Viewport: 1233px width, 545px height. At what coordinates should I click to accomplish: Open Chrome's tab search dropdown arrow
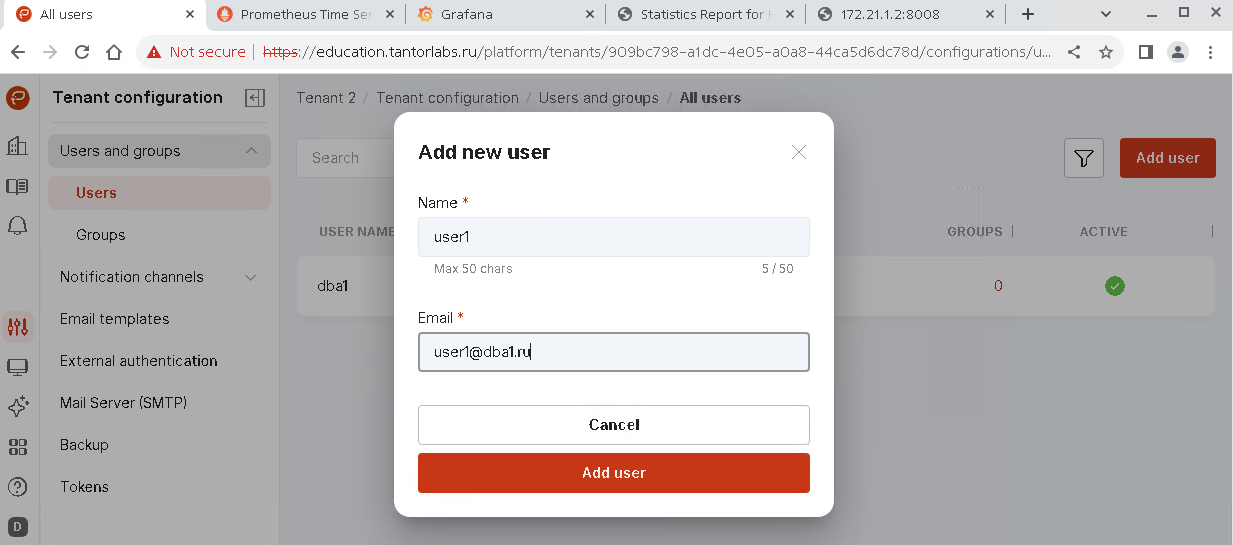click(x=1106, y=14)
